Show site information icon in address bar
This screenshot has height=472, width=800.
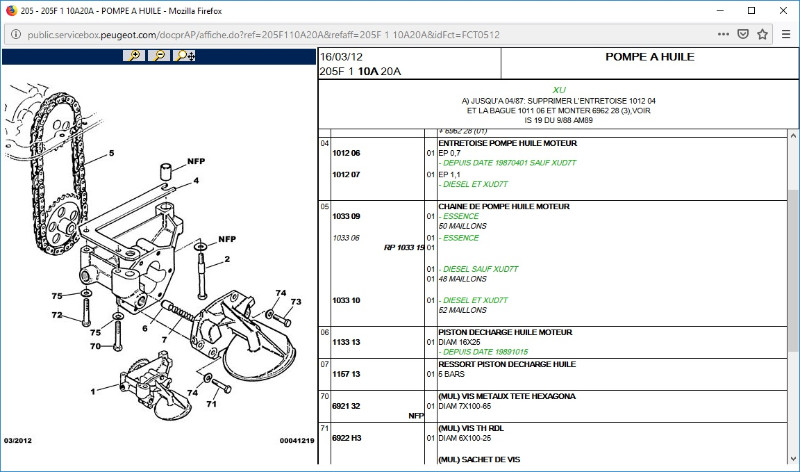tap(16, 34)
